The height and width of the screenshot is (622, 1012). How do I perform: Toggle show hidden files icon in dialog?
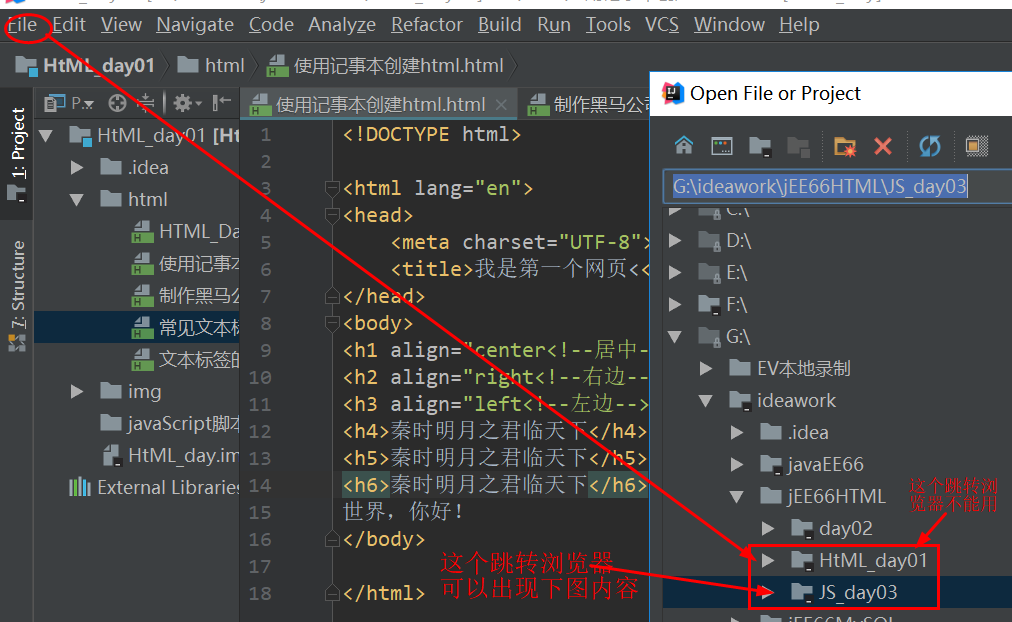(x=977, y=146)
